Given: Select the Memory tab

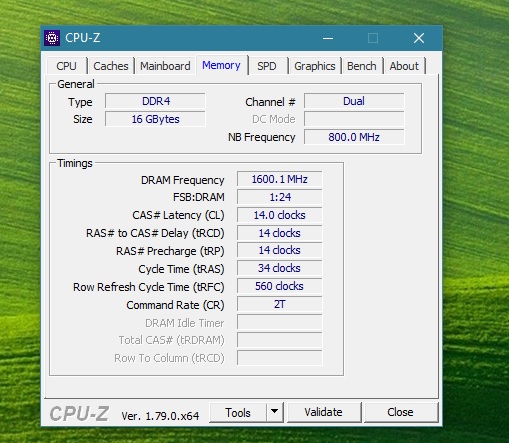Looking at the screenshot, I should pos(221,65).
